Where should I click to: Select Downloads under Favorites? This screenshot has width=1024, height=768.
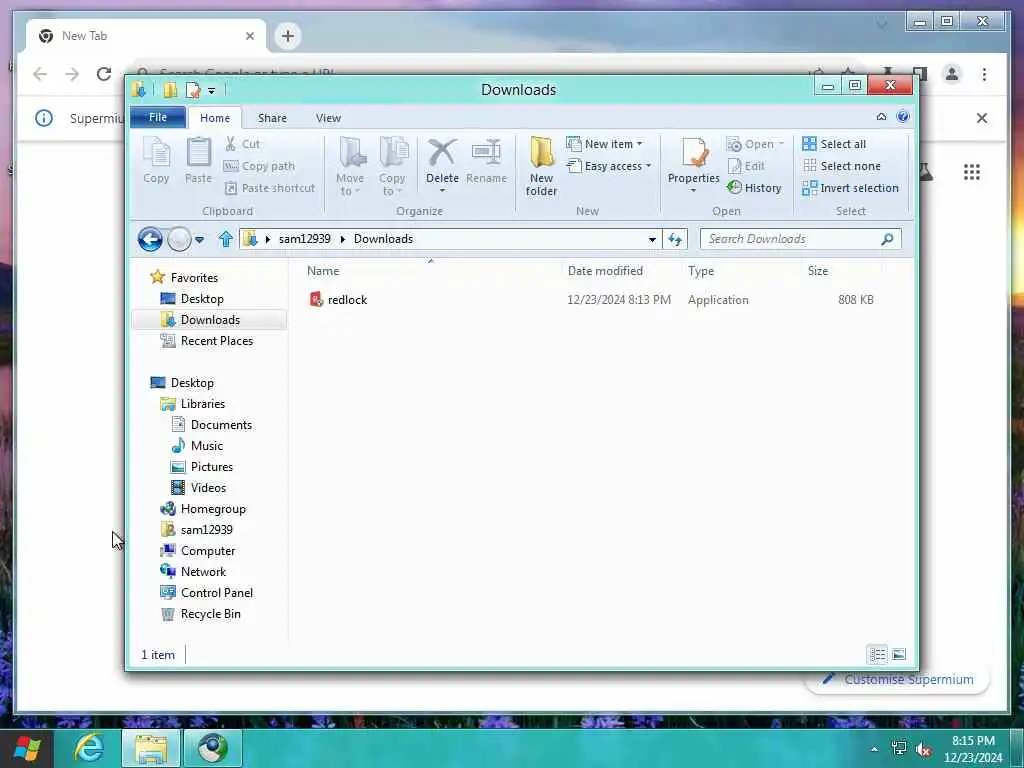coord(210,319)
